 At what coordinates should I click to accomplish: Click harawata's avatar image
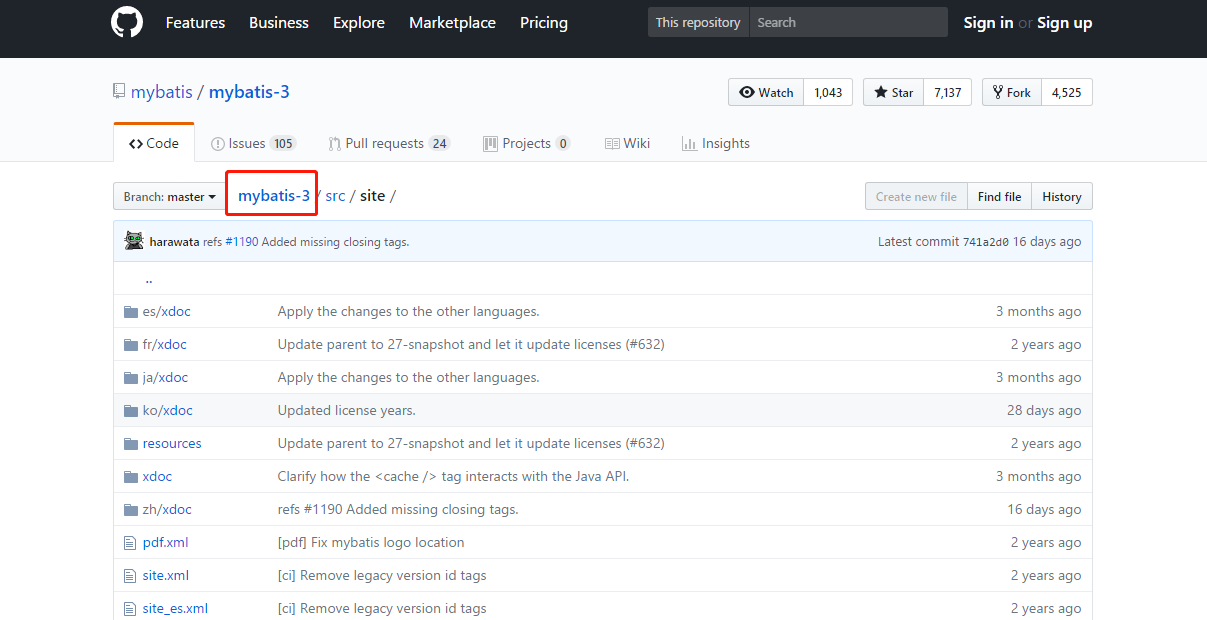point(134,241)
